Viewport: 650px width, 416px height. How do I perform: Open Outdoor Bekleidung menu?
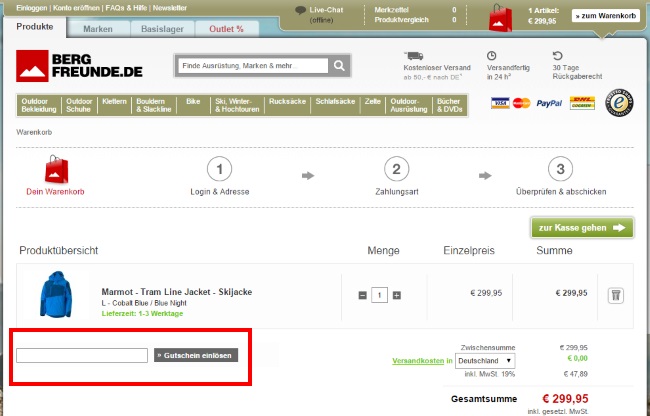point(39,105)
